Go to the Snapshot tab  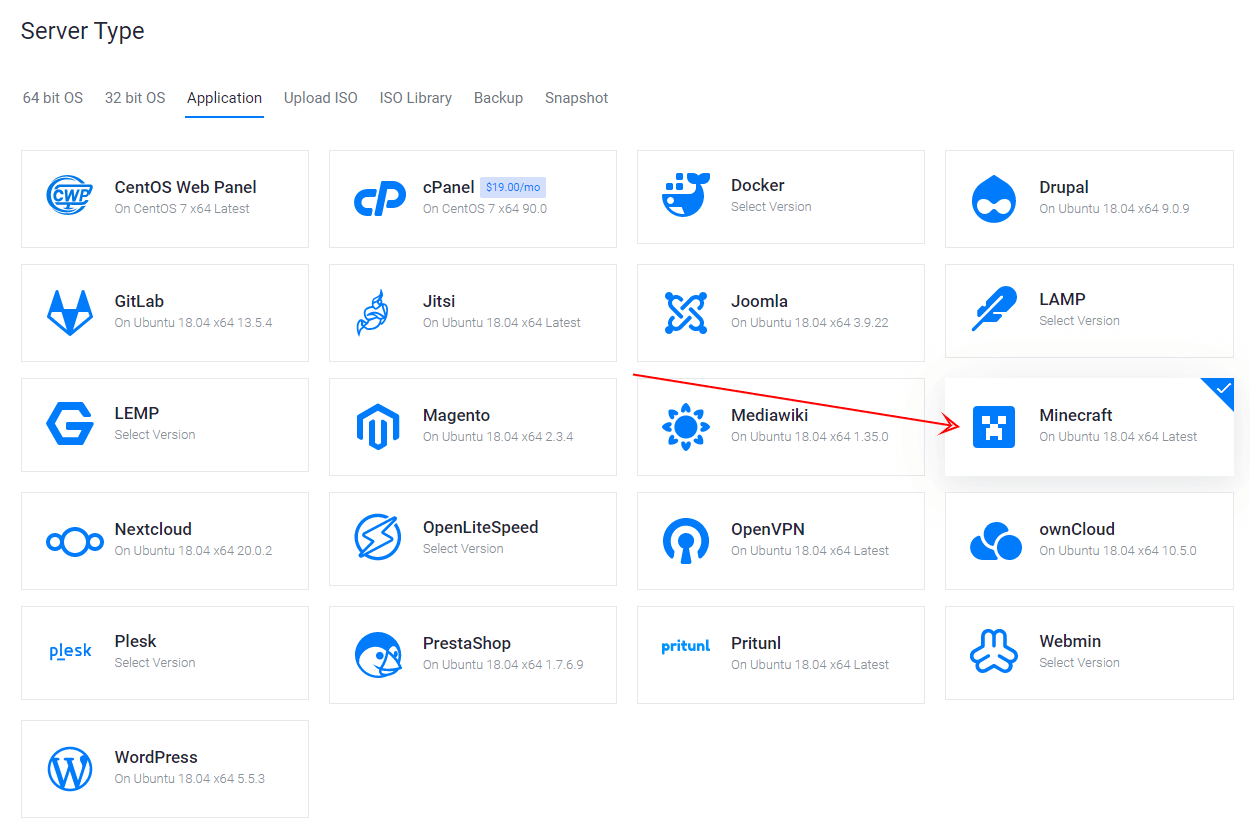pyautogui.click(x=576, y=98)
